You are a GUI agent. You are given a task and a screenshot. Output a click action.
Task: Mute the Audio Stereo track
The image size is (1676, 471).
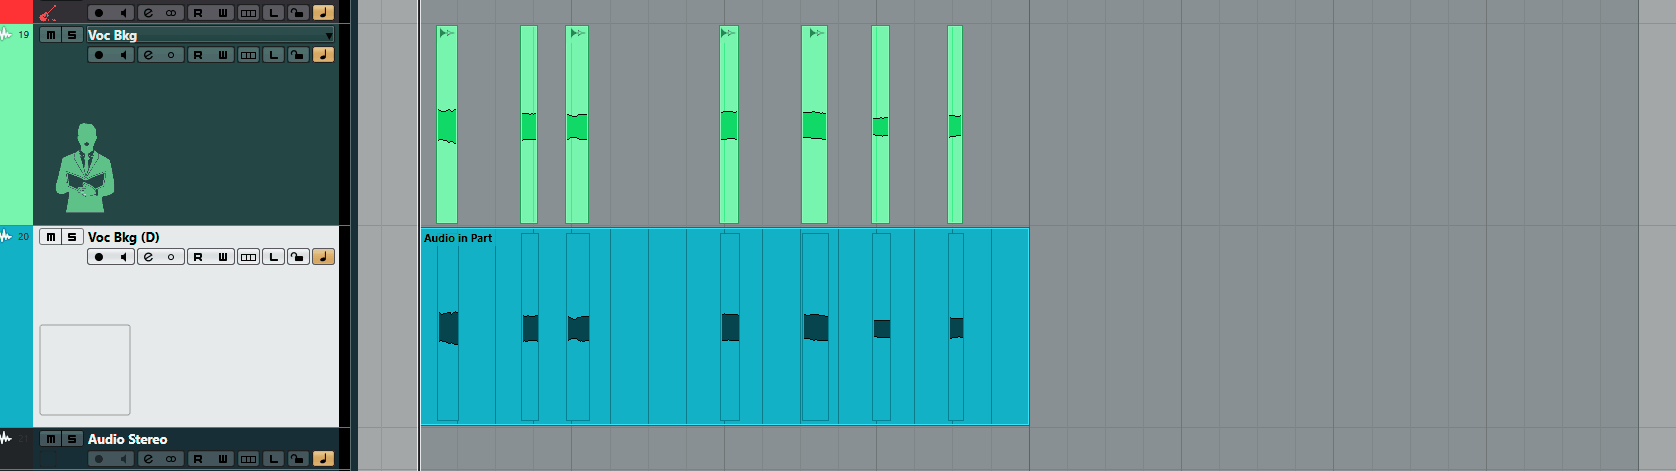(x=51, y=439)
